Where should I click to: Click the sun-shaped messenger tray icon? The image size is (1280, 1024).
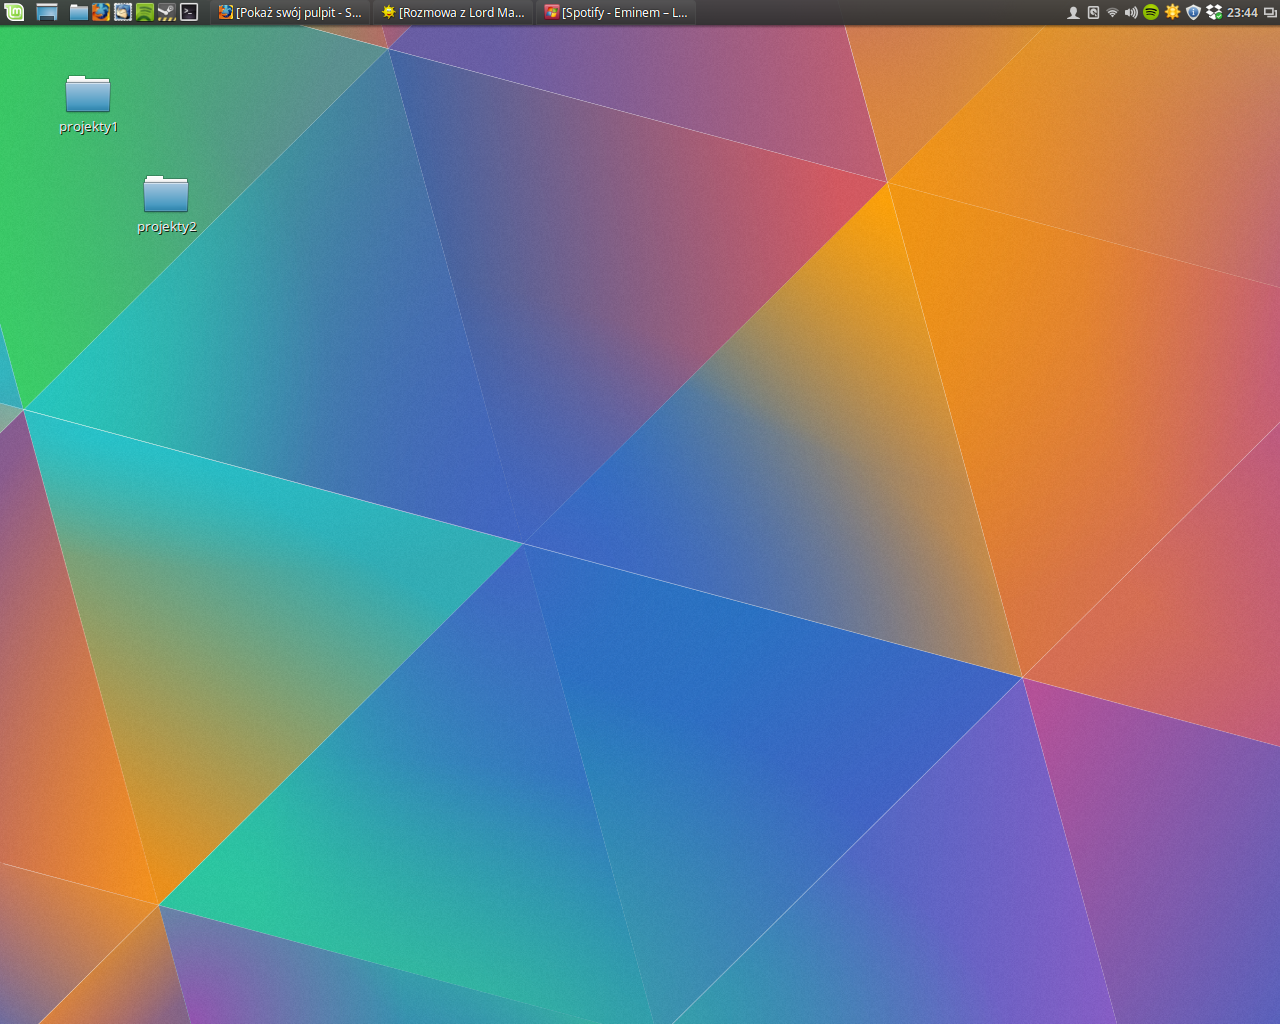[x=1172, y=12]
